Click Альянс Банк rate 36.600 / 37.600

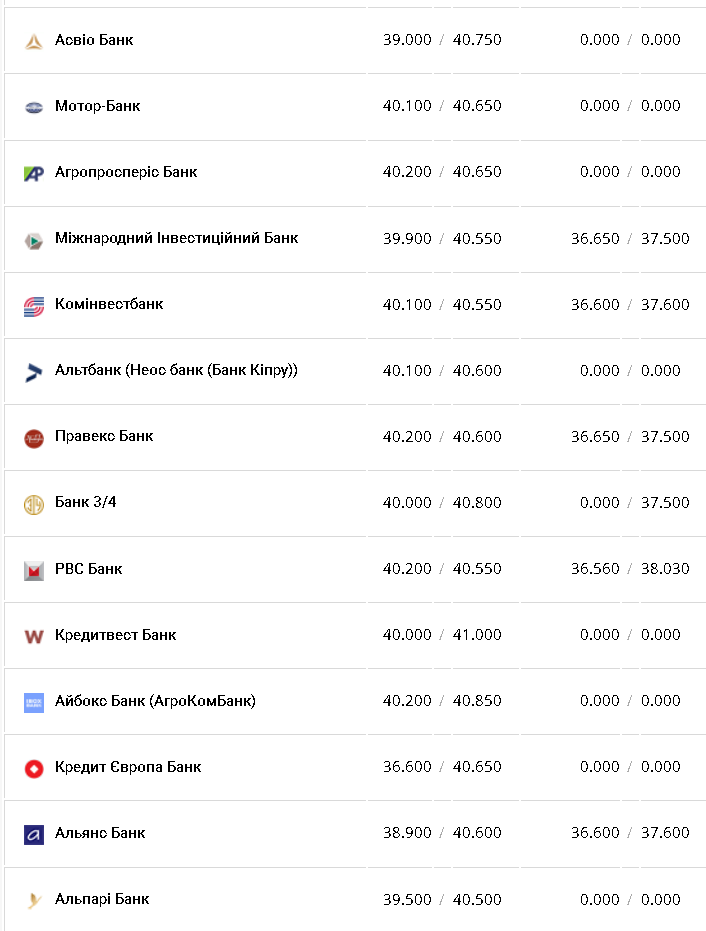pos(630,833)
